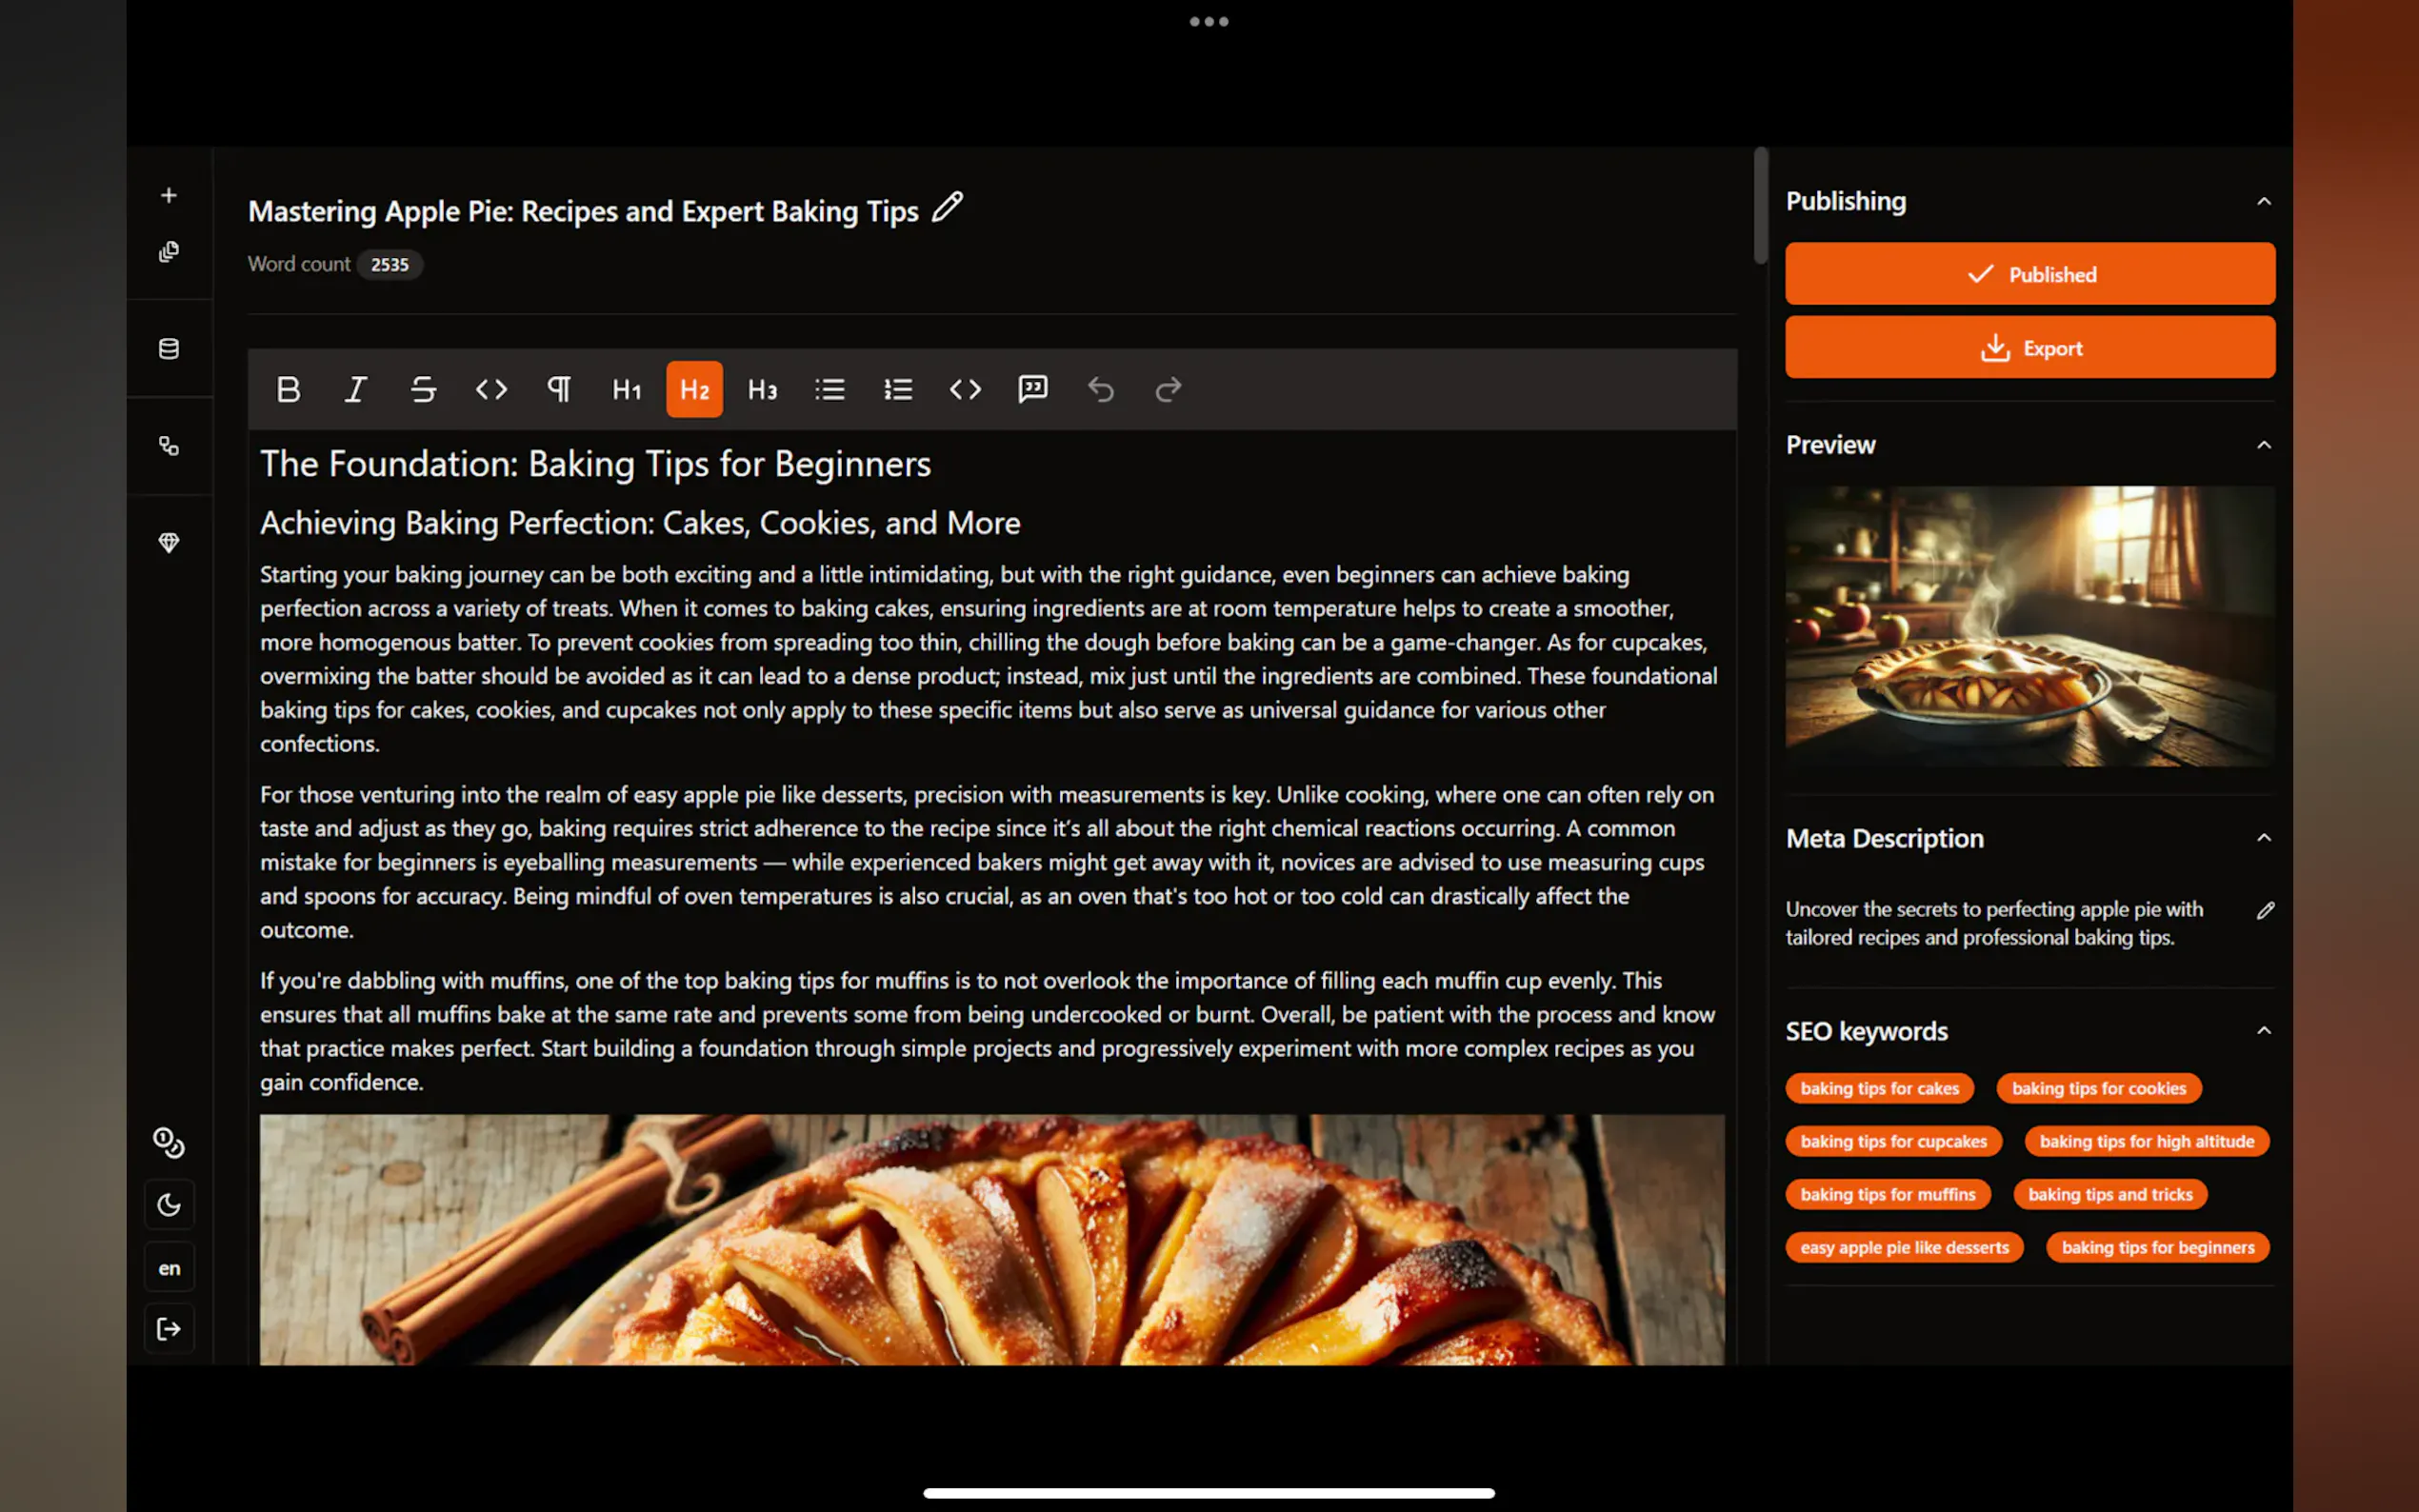Click the redo arrow in toolbar
Viewport: 2419px width, 1512px height.
[1168, 389]
